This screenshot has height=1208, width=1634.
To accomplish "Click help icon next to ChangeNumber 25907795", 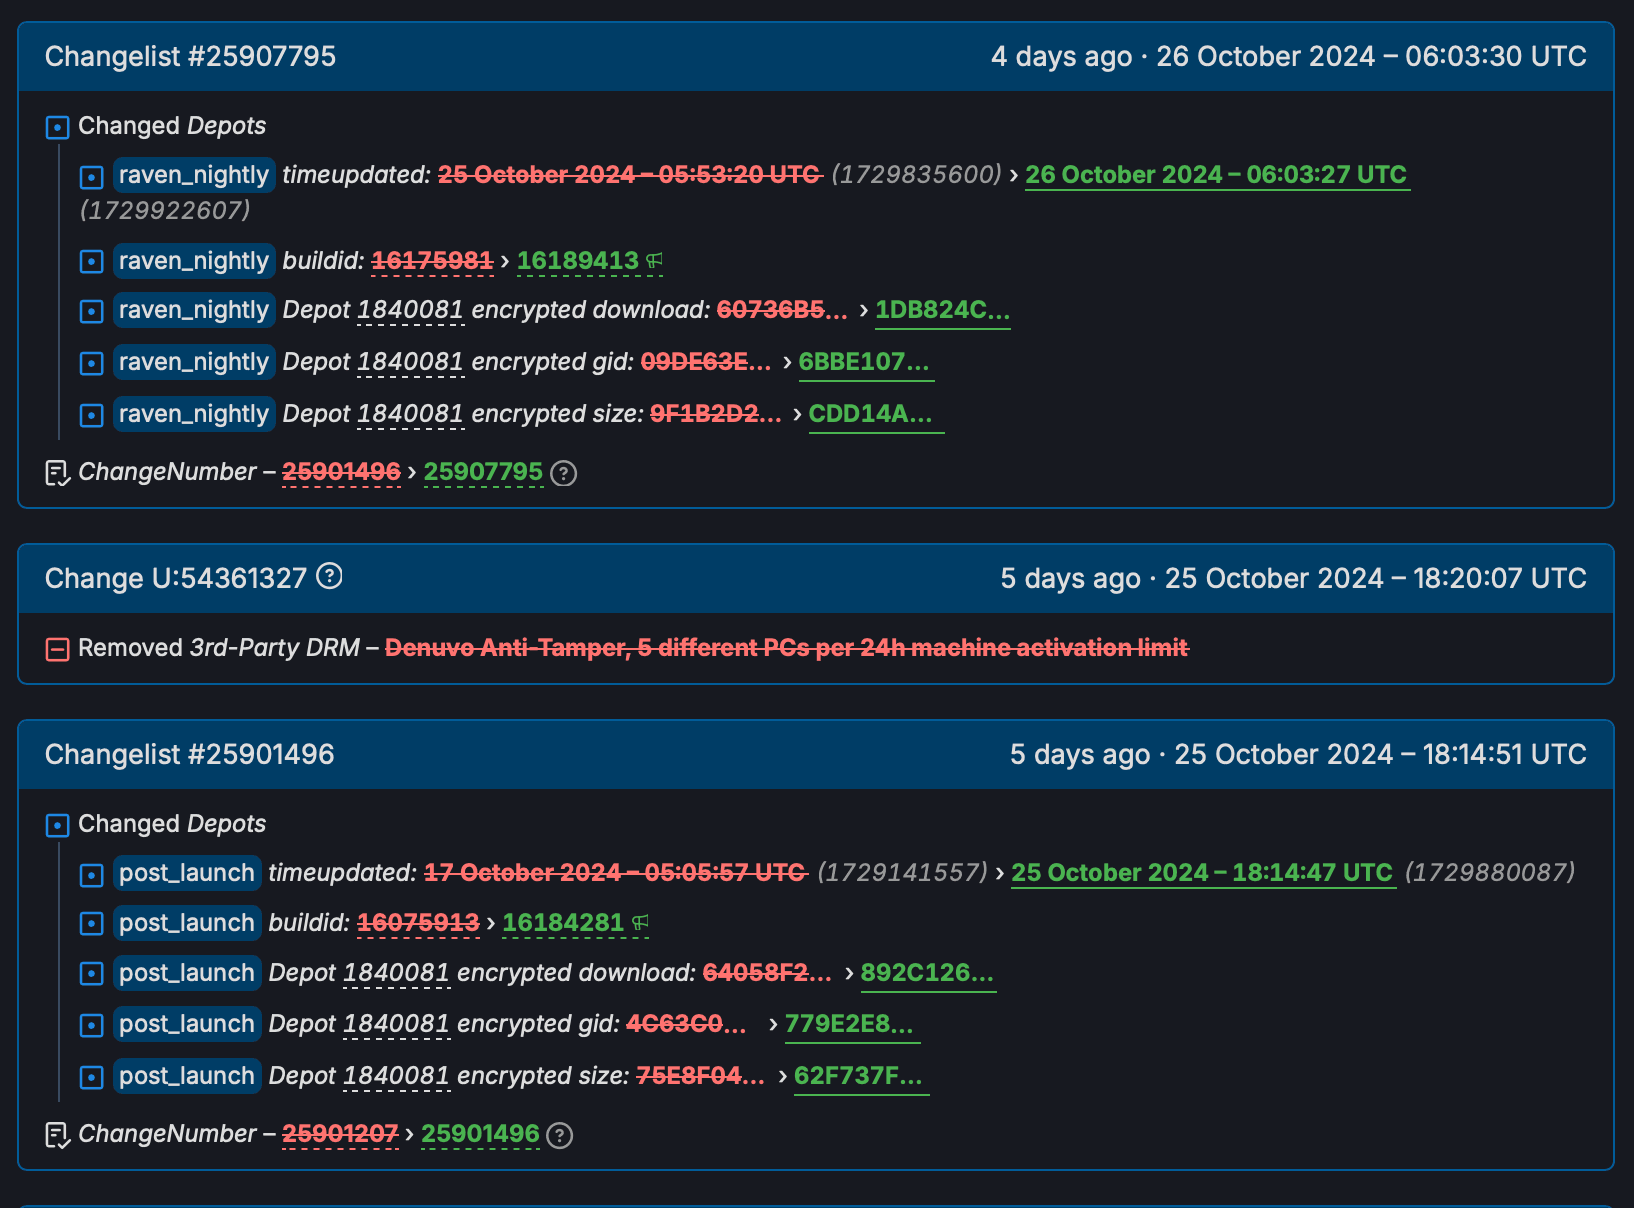I will [564, 473].
